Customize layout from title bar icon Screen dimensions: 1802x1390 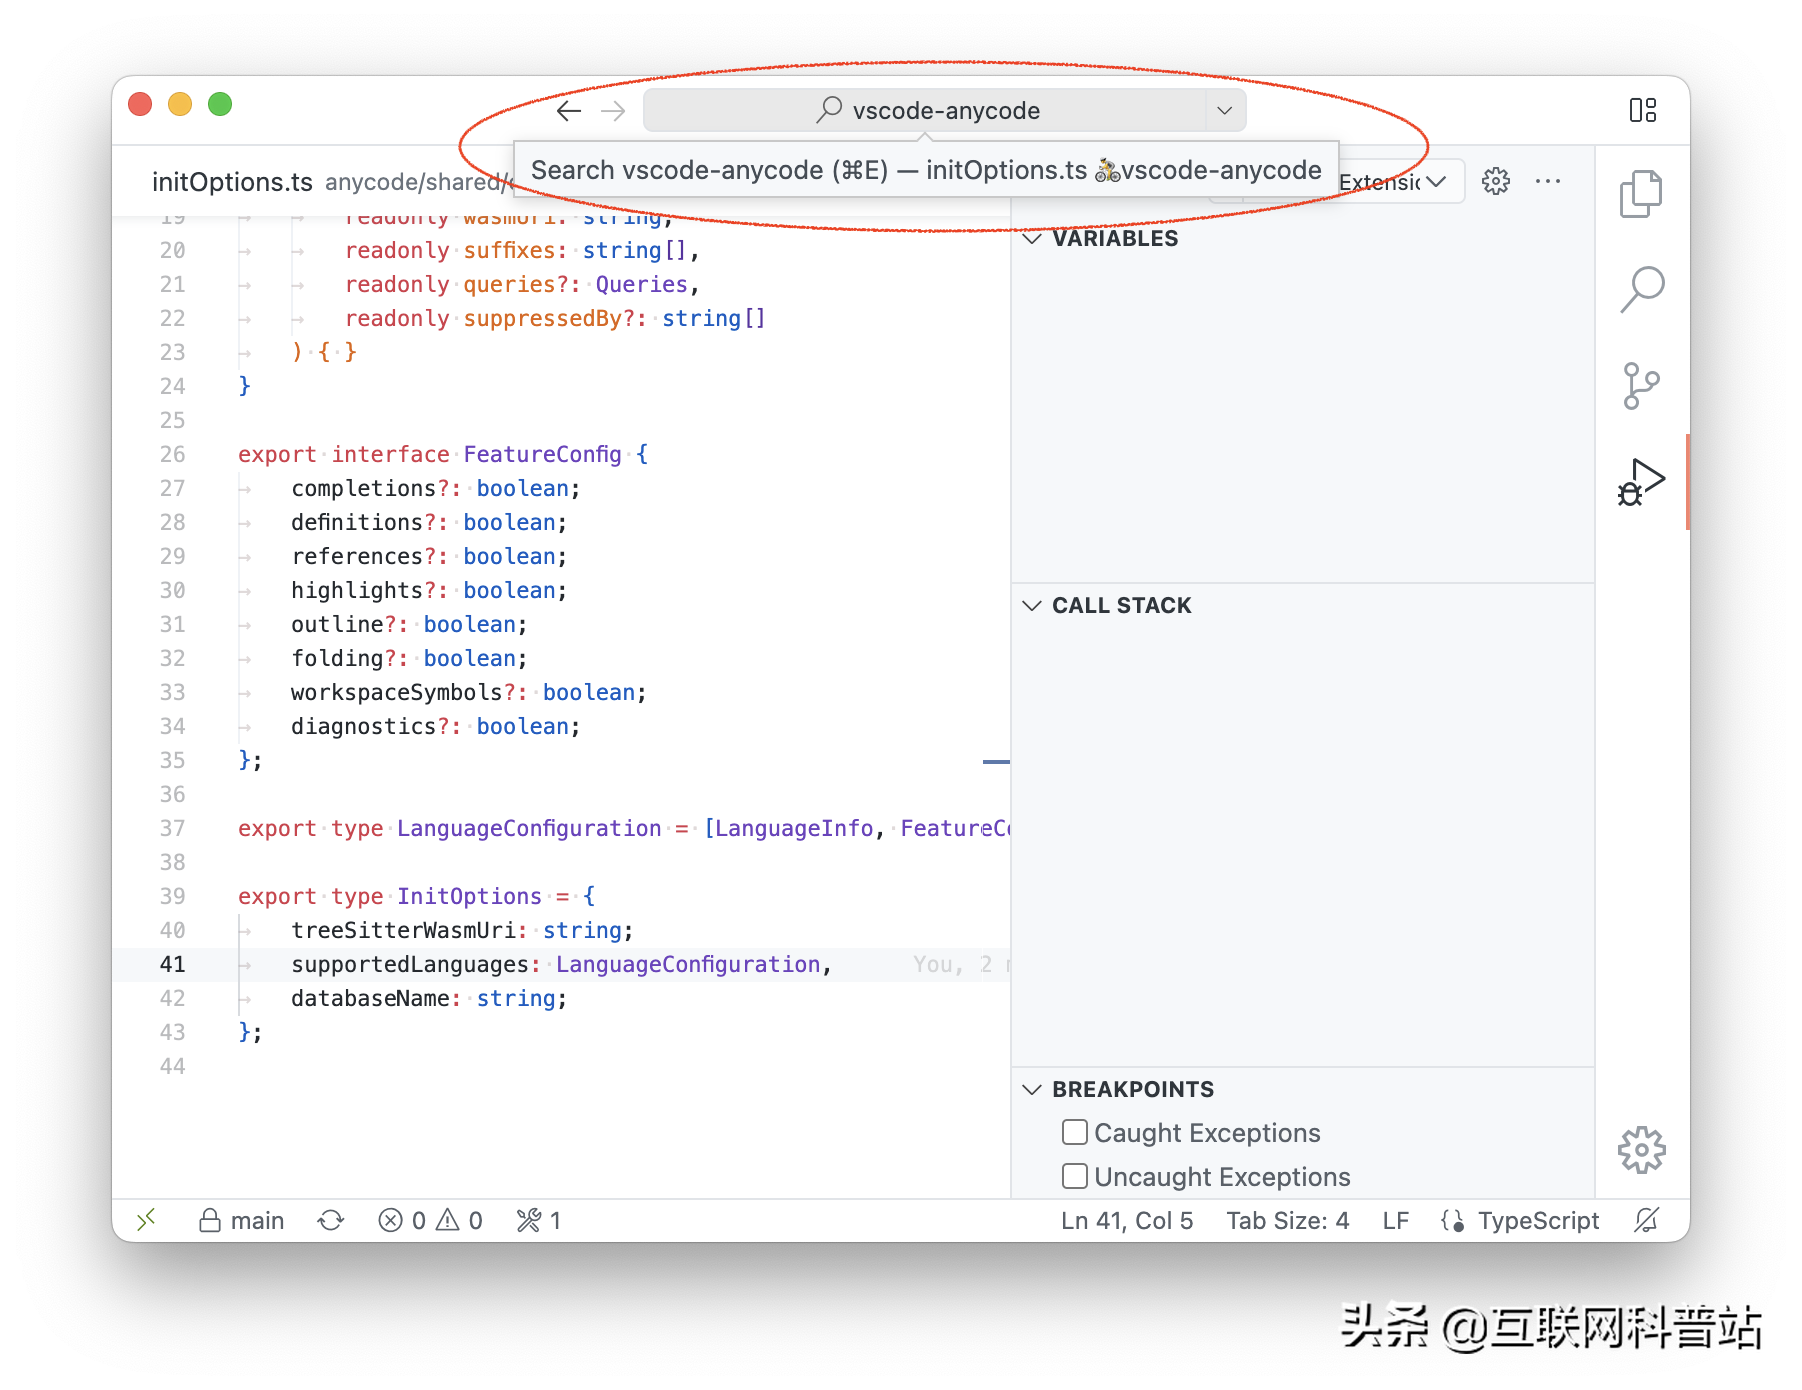[x=1643, y=110]
